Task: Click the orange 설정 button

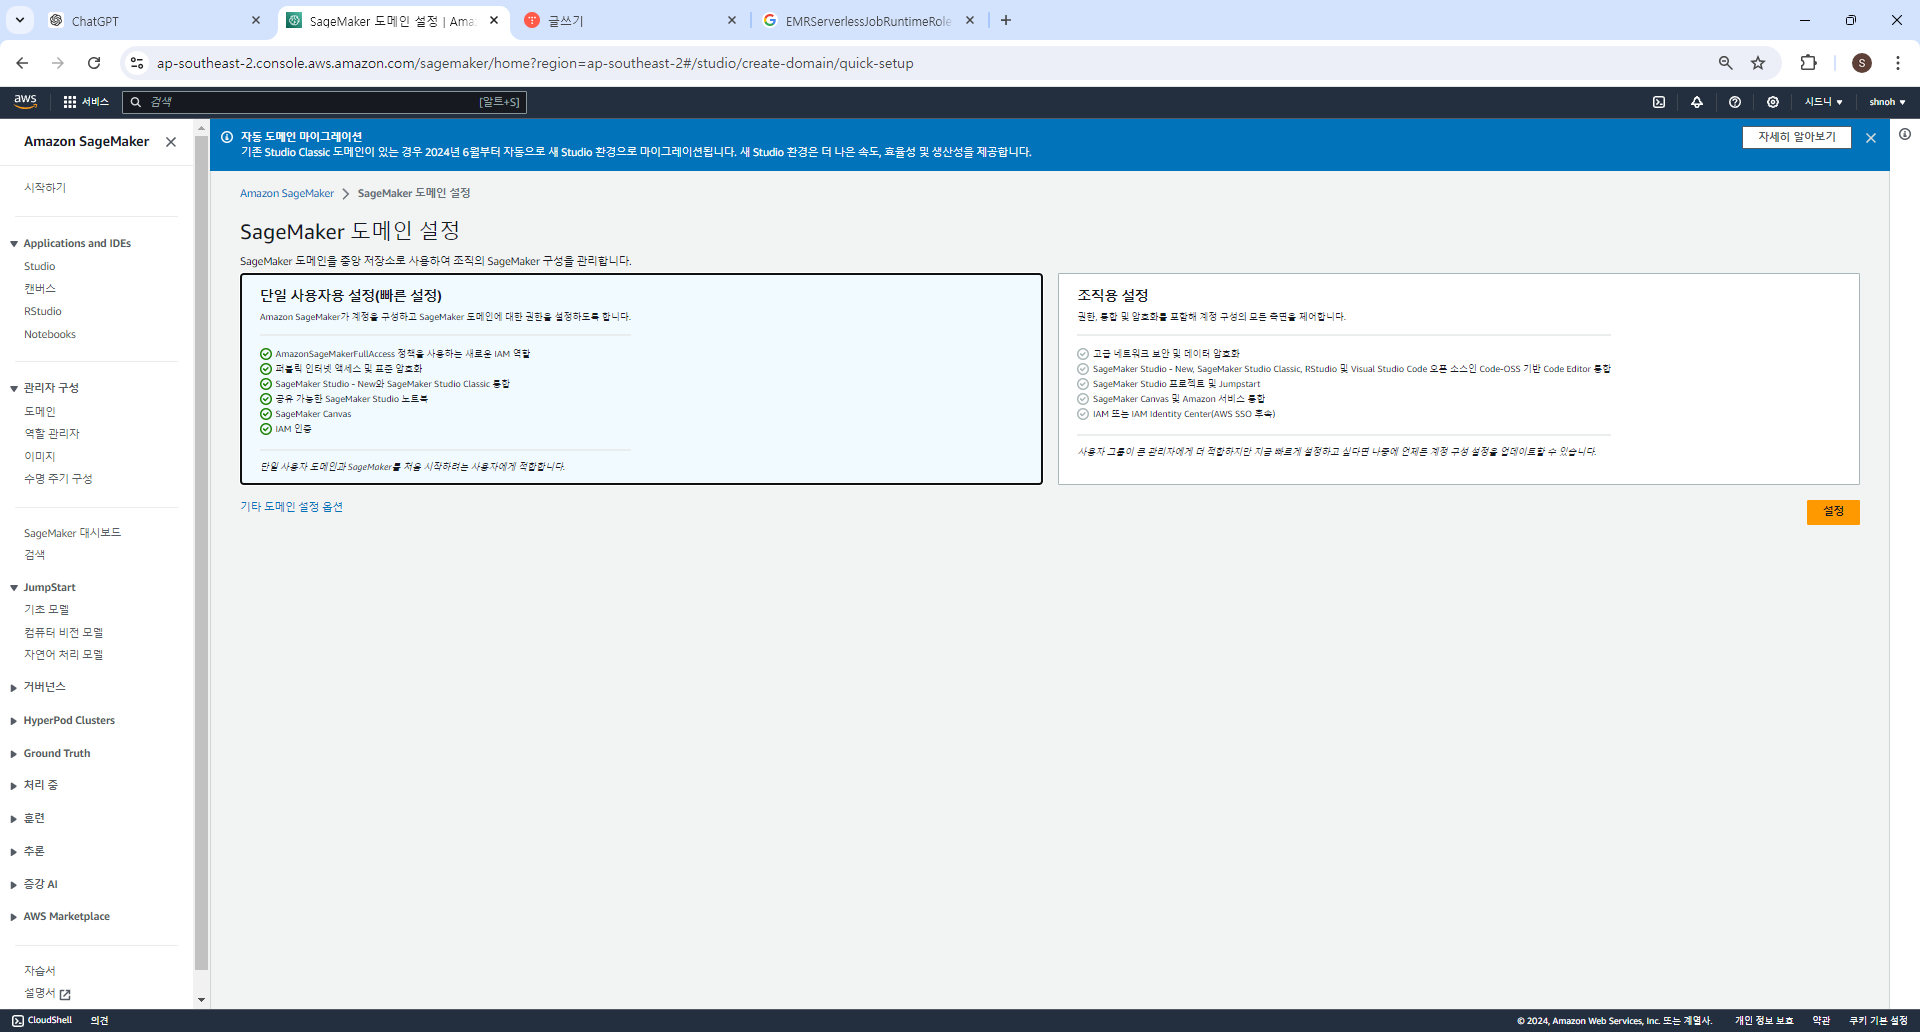Action: [1833, 512]
